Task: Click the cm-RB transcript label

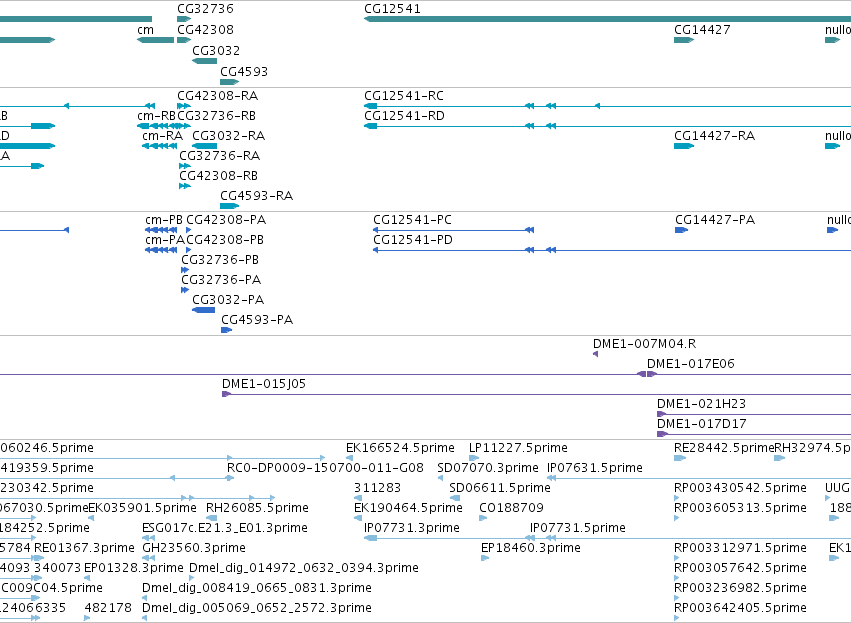Action: point(156,116)
